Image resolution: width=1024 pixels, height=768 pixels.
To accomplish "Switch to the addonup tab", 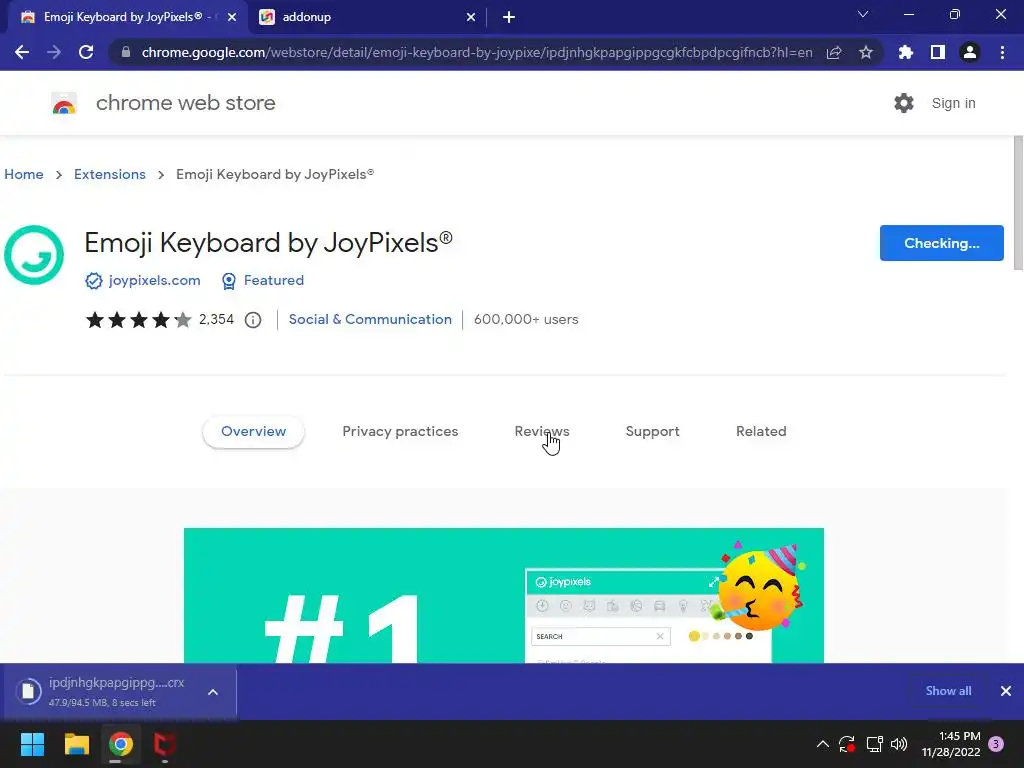I will tap(365, 17).
